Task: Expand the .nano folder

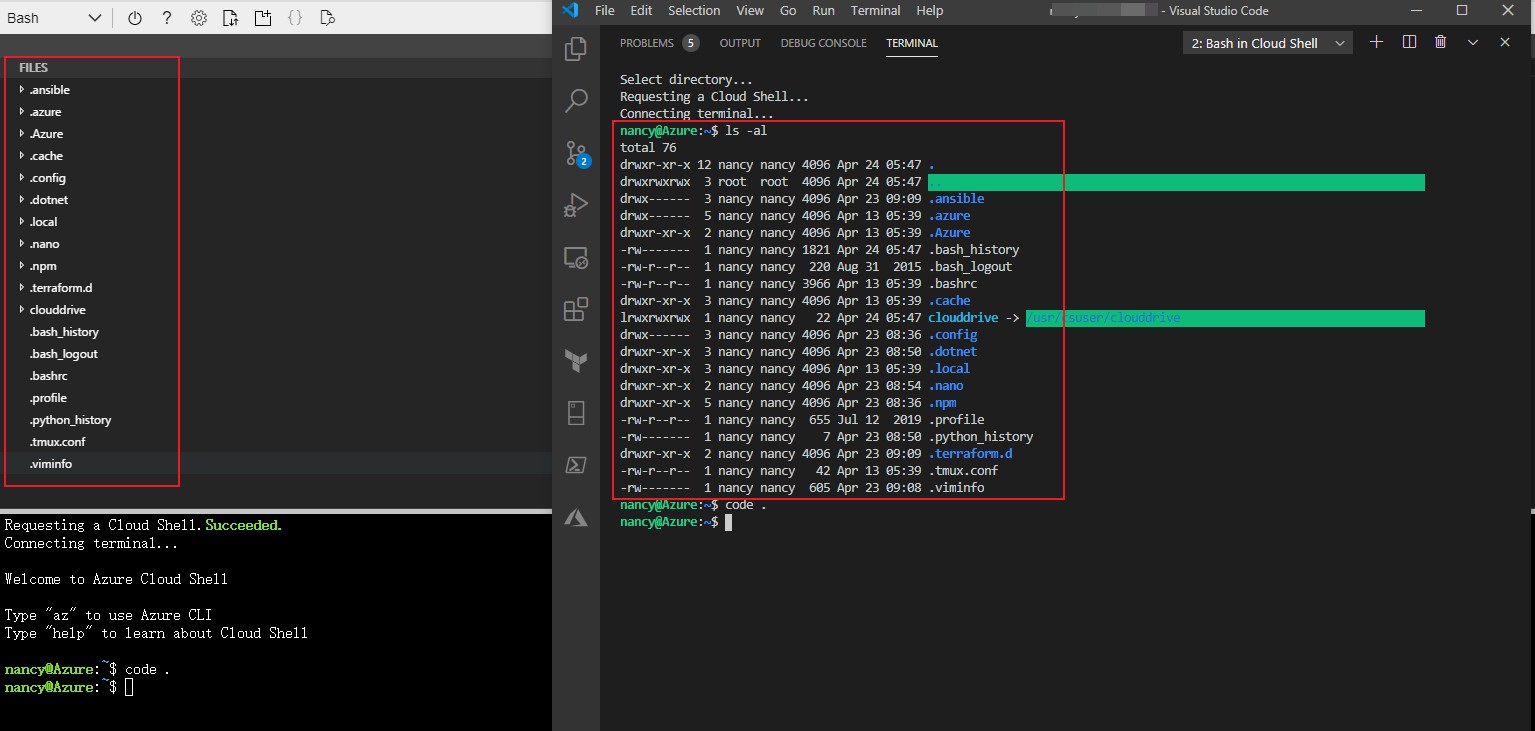Action: (44, 244)
